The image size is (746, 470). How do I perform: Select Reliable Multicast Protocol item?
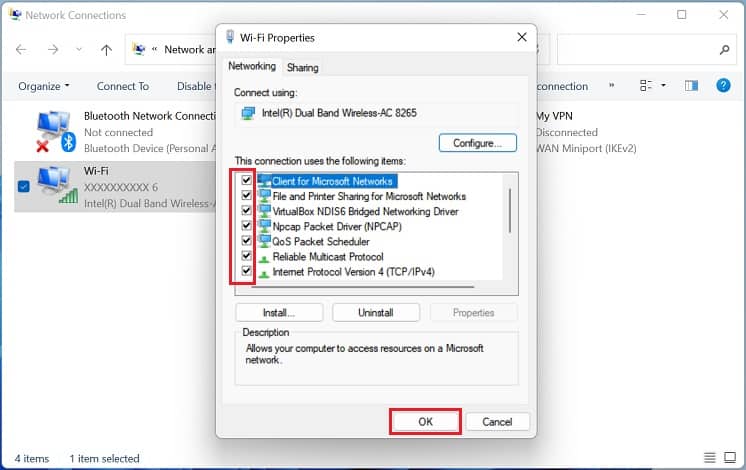click(328, 257)
